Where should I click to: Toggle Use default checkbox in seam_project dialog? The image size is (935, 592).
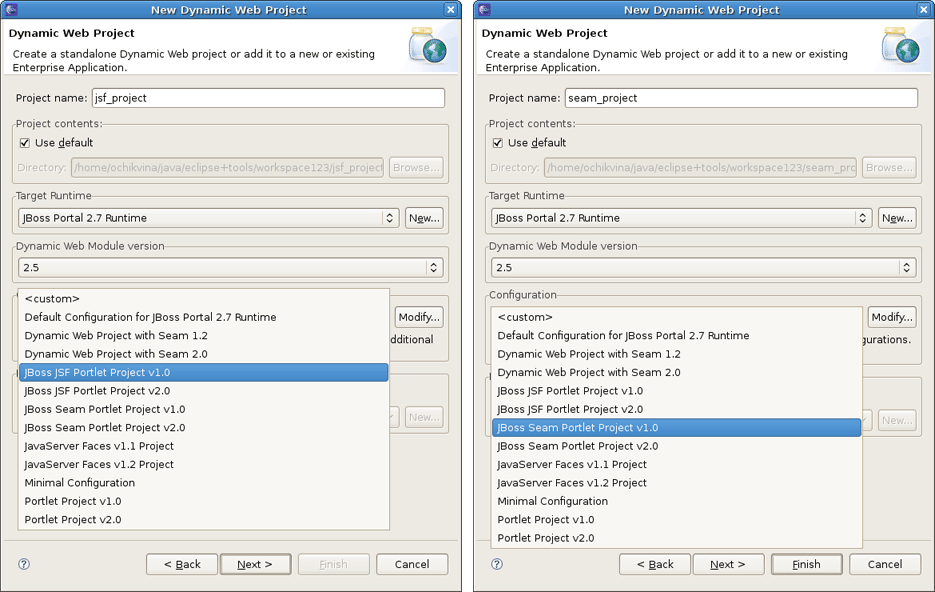tap(498, 143)
